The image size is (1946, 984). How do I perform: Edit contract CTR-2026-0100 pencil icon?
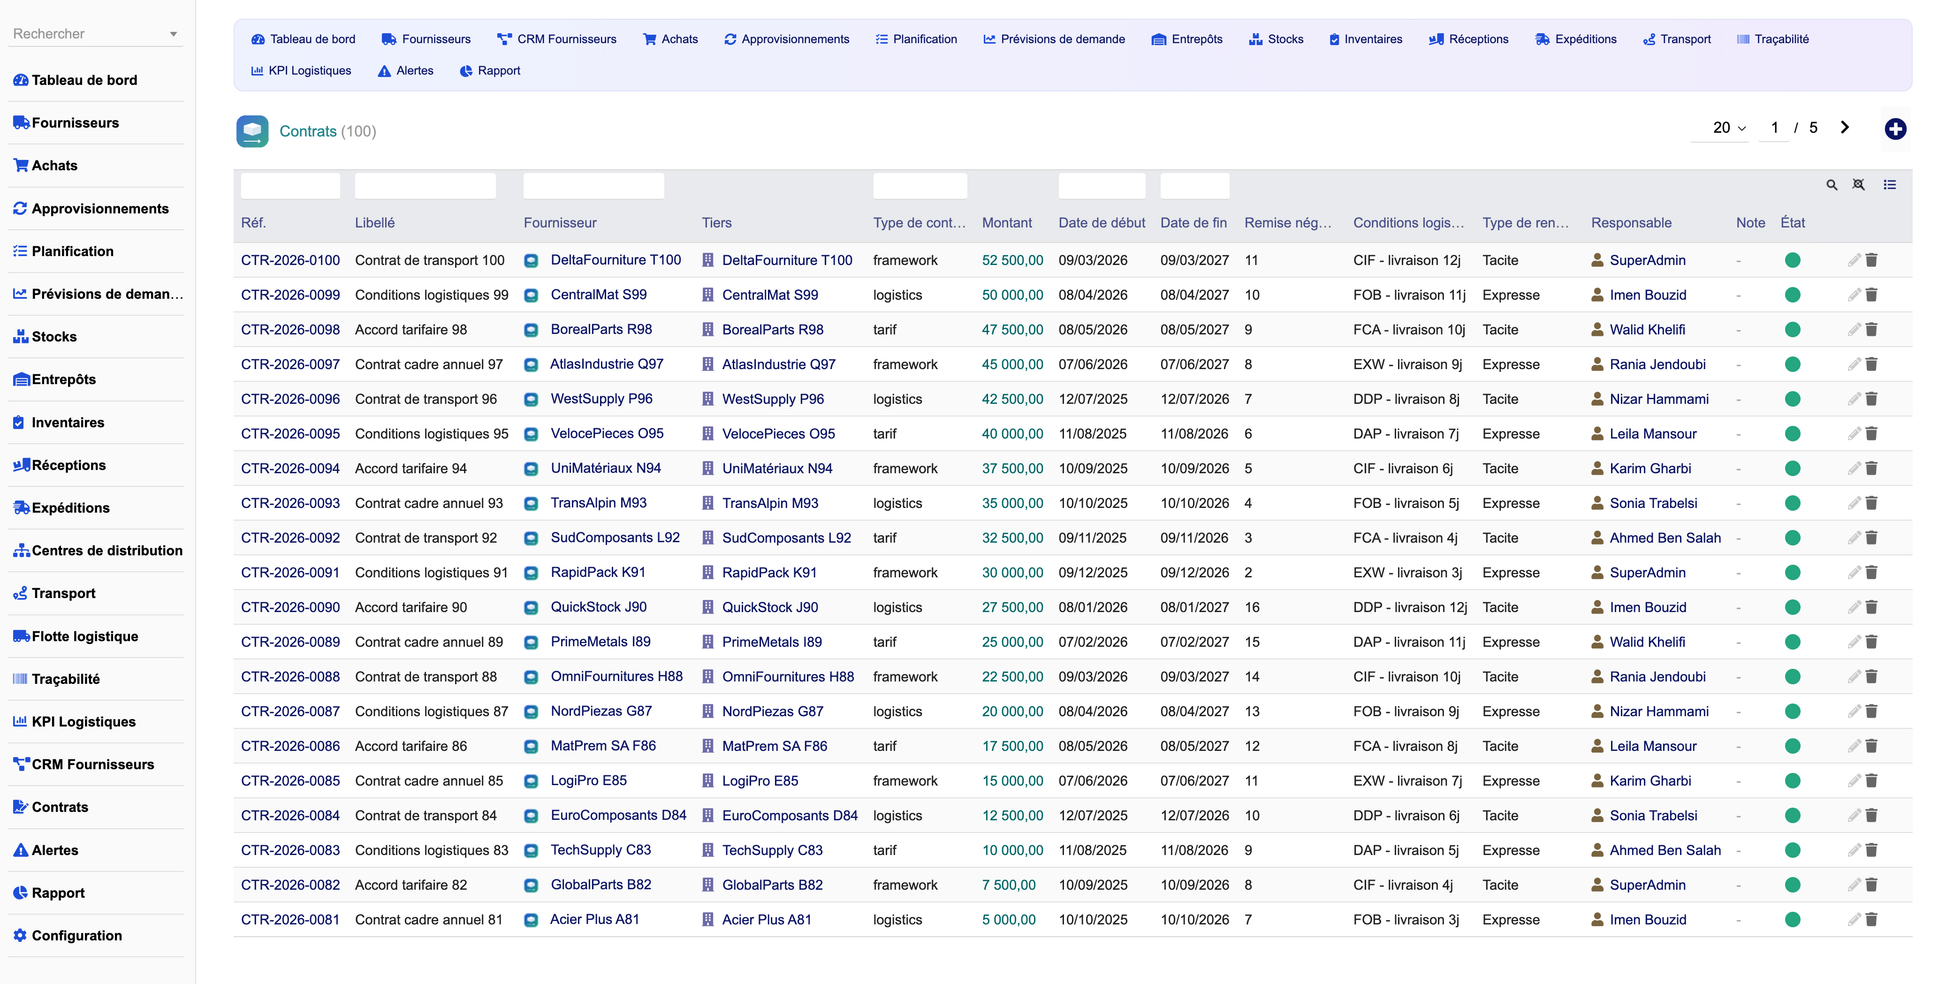pos(1854,260)
